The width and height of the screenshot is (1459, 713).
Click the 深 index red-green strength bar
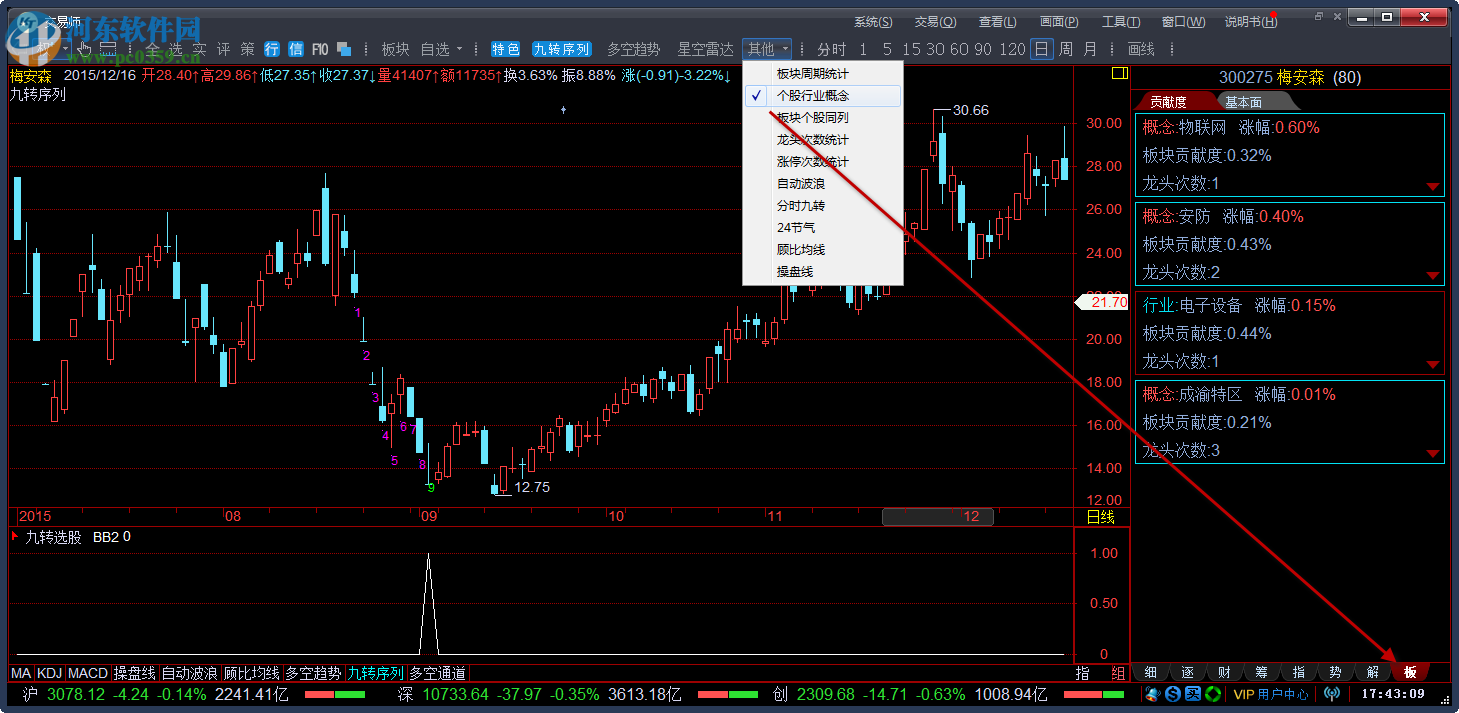click(x=727, y=694)
